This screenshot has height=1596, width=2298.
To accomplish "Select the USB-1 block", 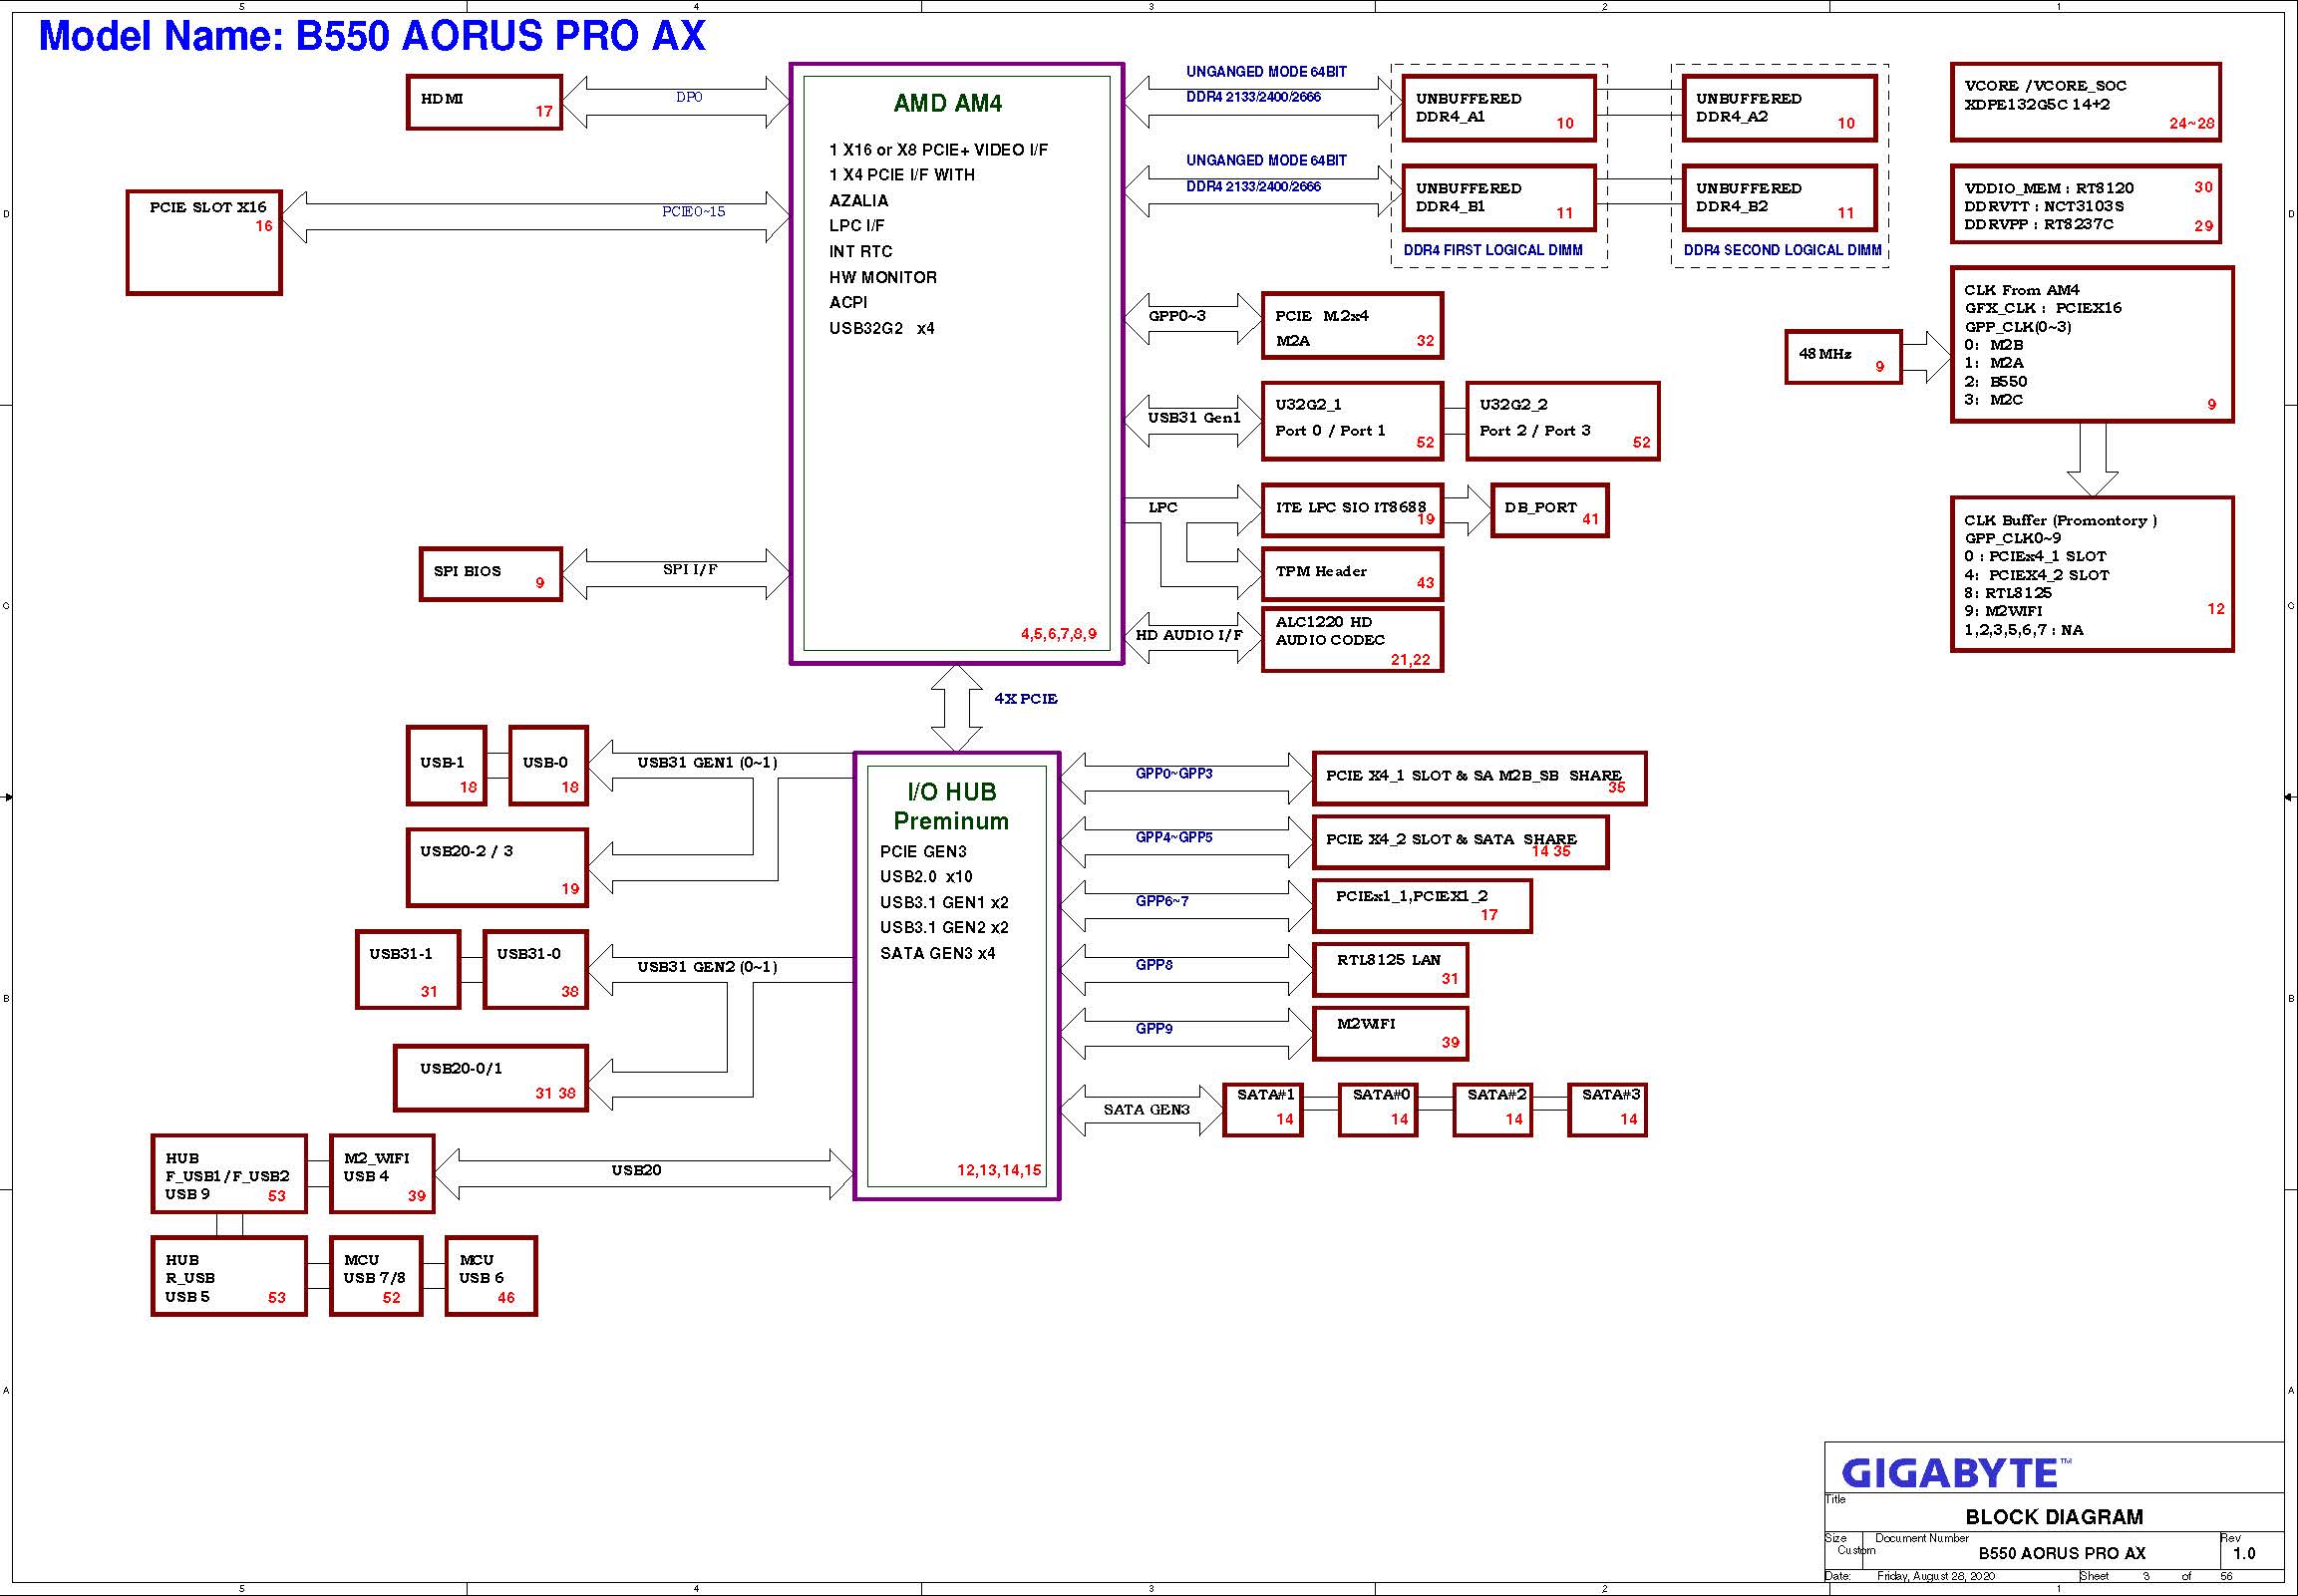I will coord(447,766).
